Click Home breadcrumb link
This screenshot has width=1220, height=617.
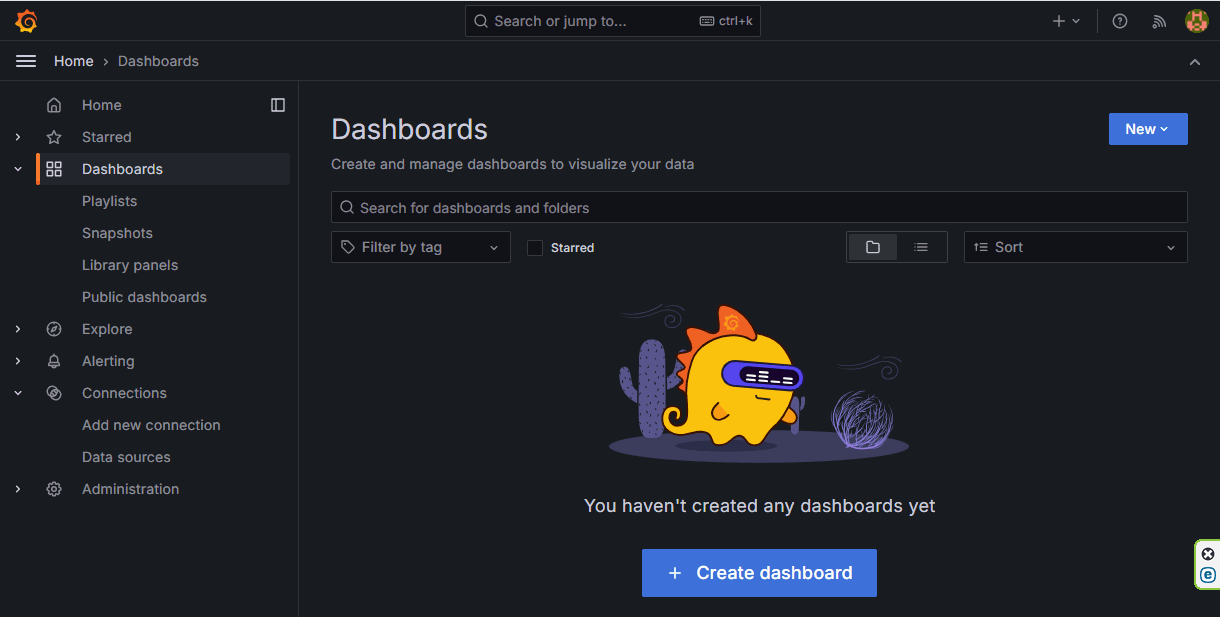tap(74, 61)
